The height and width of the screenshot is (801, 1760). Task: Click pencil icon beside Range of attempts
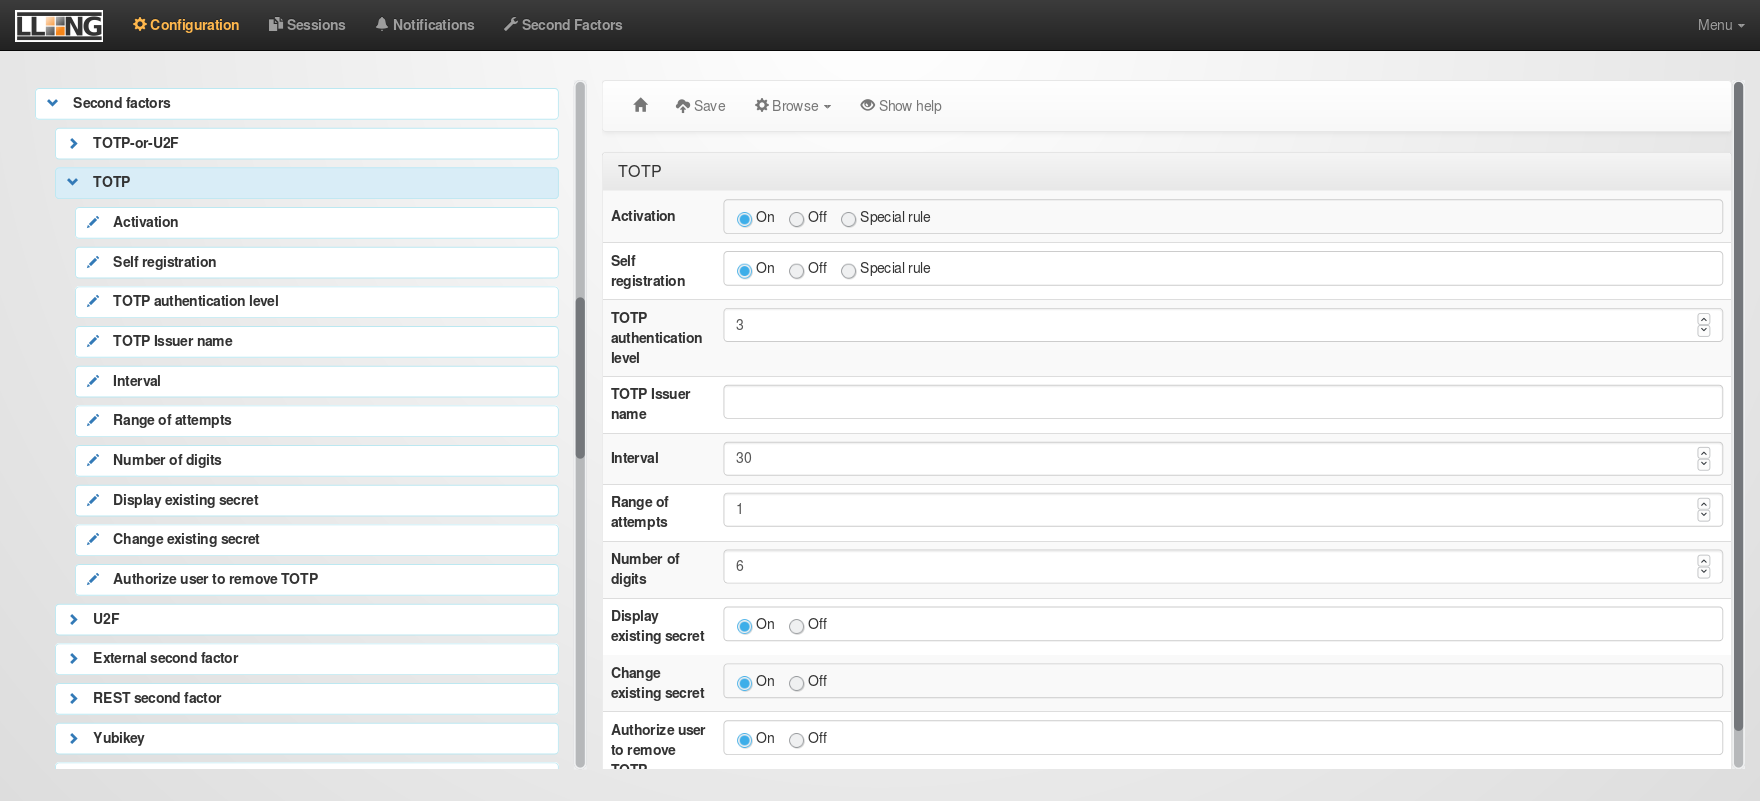pyautogui.click(x=93, y=420)
